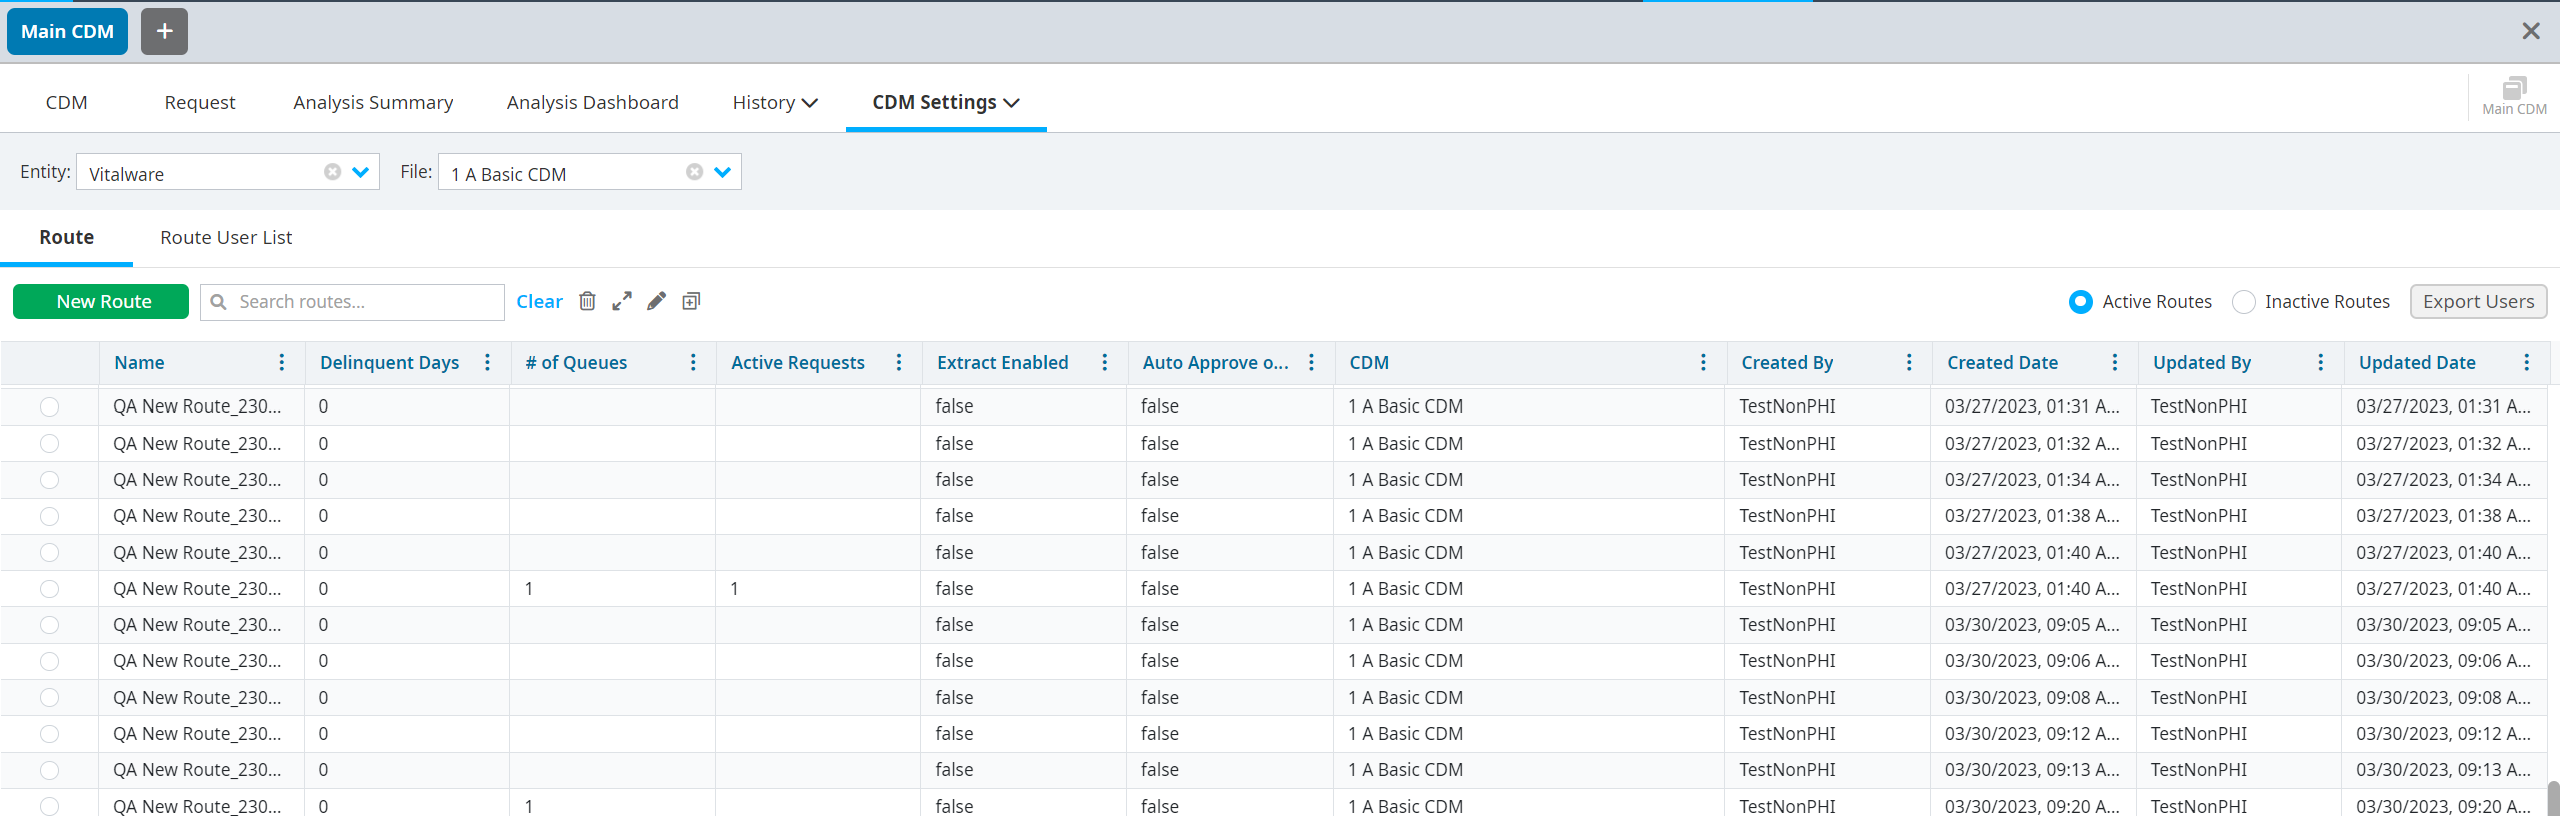Click the copy/duplicate icon after the pencil
Viewport: 2560px width, 816px height.
point(691,301)
